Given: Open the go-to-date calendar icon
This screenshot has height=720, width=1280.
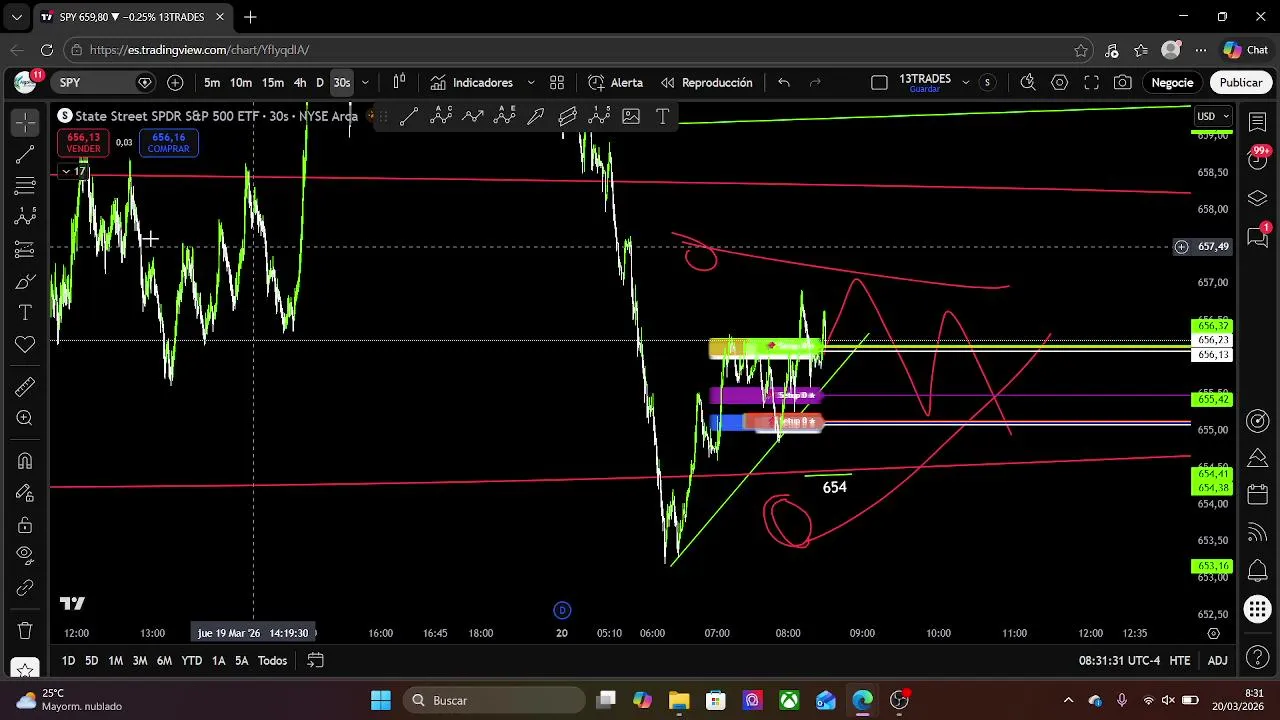Looking at the screenshot, I should (315, 661).
